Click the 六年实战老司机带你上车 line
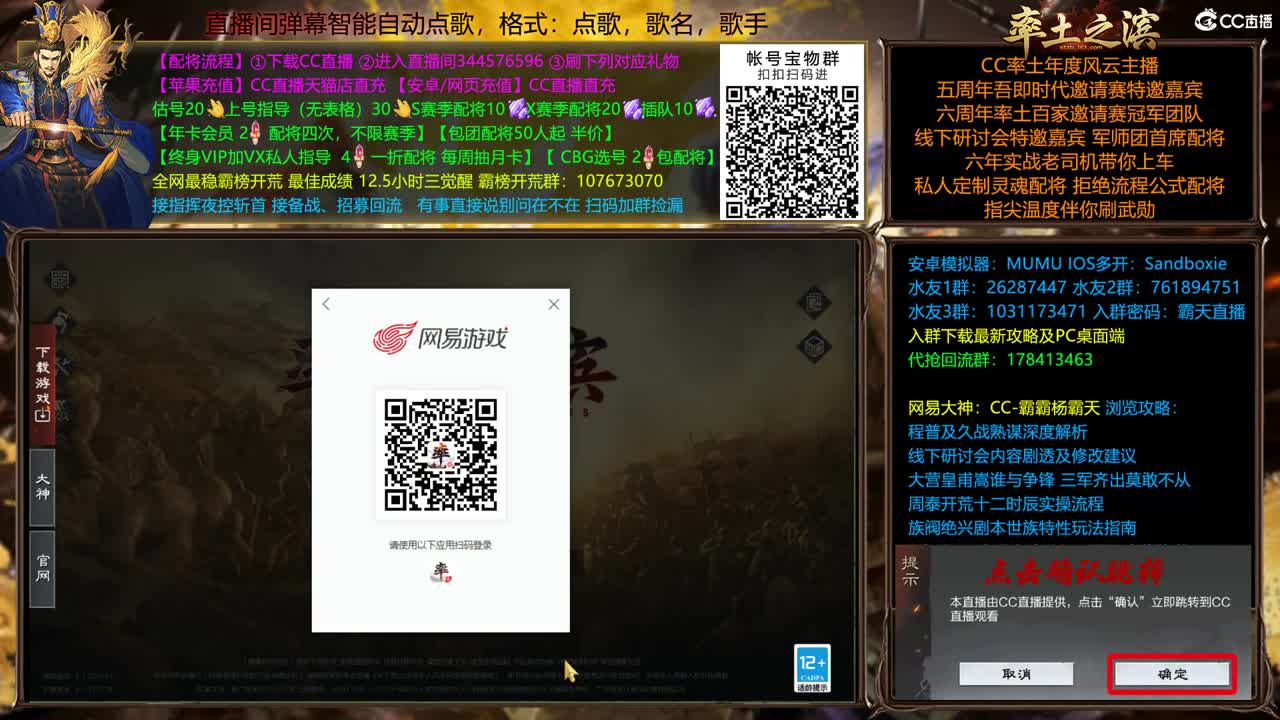Viewport: 1280px width, 720px height. [x=1069, y=162]
